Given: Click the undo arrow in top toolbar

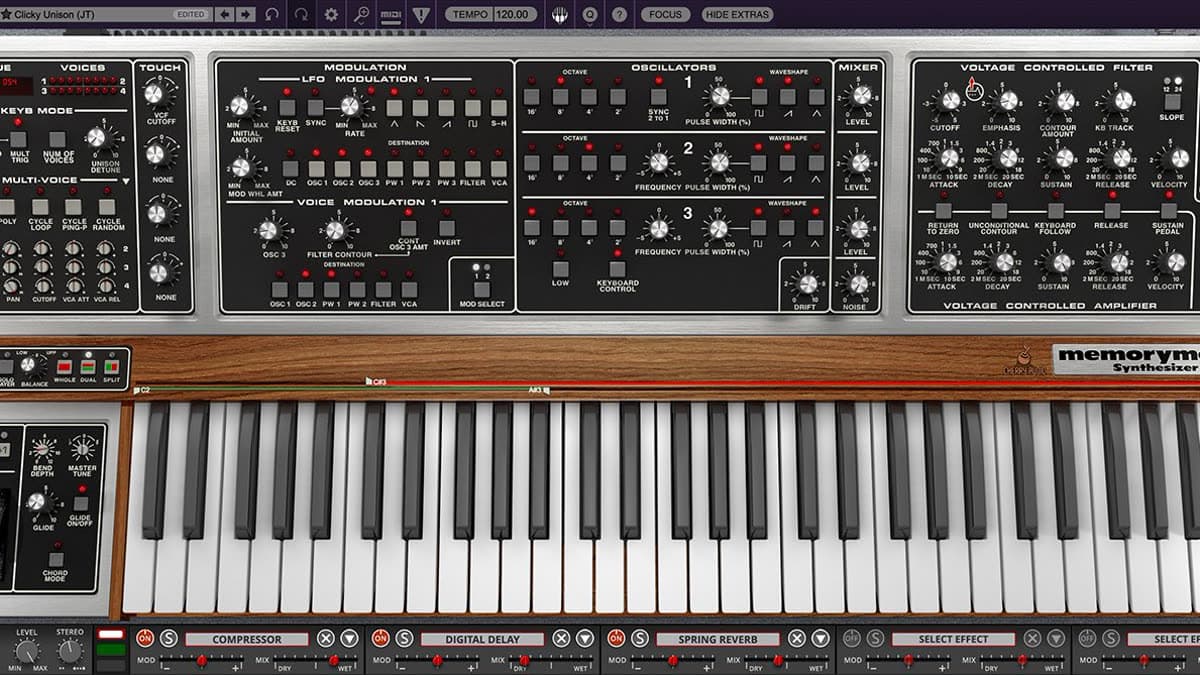Looking at the screenshot, I should pos(273,15).
